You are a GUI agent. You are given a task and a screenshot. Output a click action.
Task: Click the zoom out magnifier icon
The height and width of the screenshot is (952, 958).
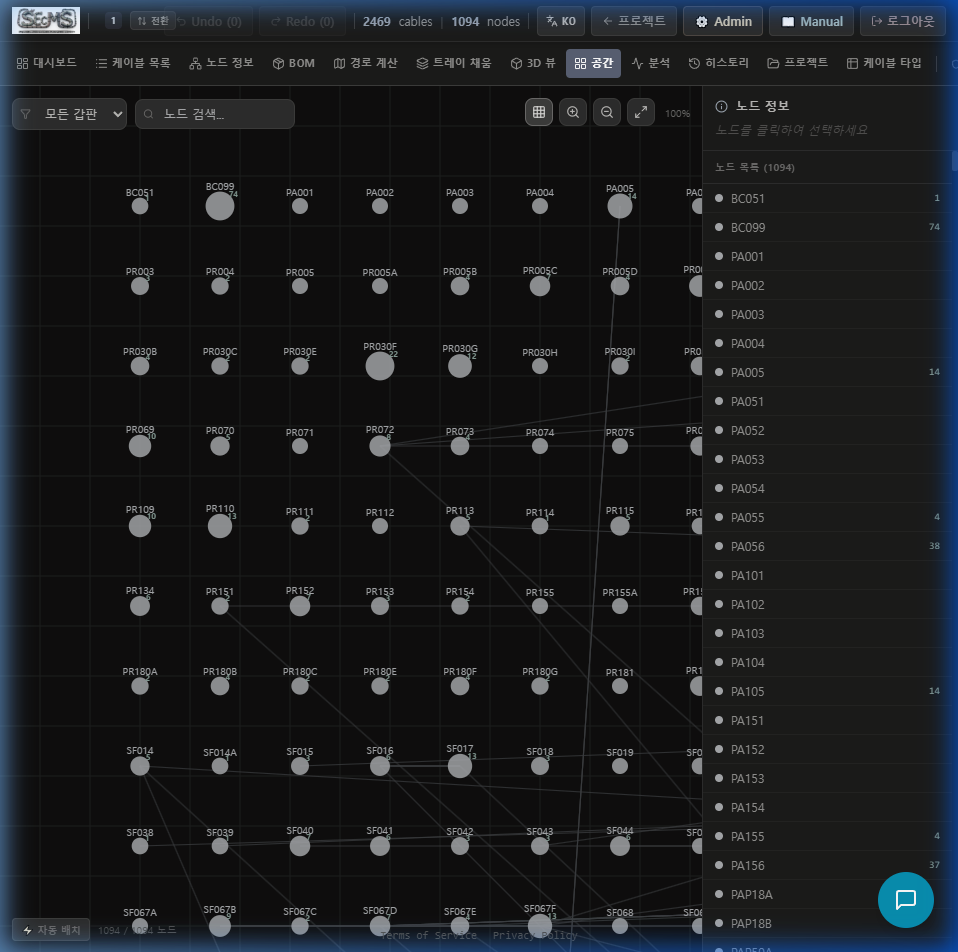click(x=607, y=112)
